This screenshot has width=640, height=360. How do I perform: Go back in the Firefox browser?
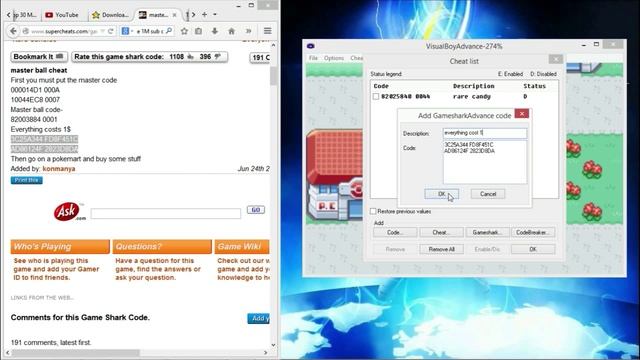pyautogui.click(x=13, y=31)
